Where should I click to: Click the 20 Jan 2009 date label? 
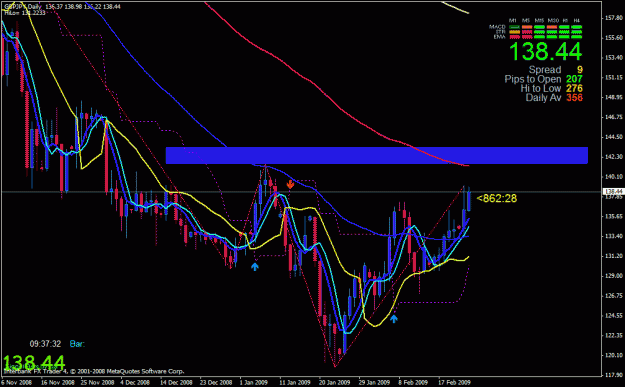click(334, 382)
